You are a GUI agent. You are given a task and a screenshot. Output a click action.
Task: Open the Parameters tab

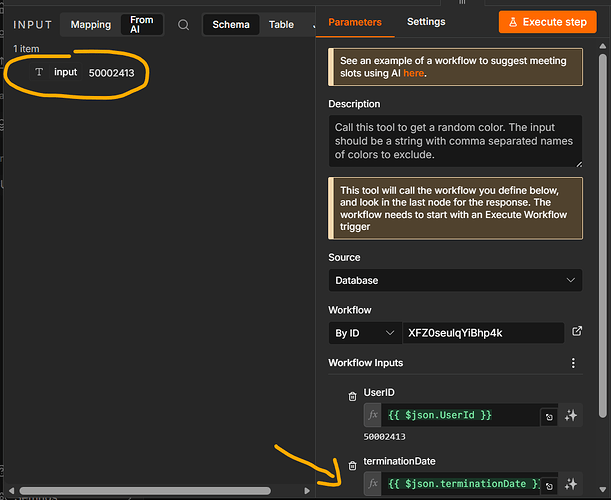355,22
